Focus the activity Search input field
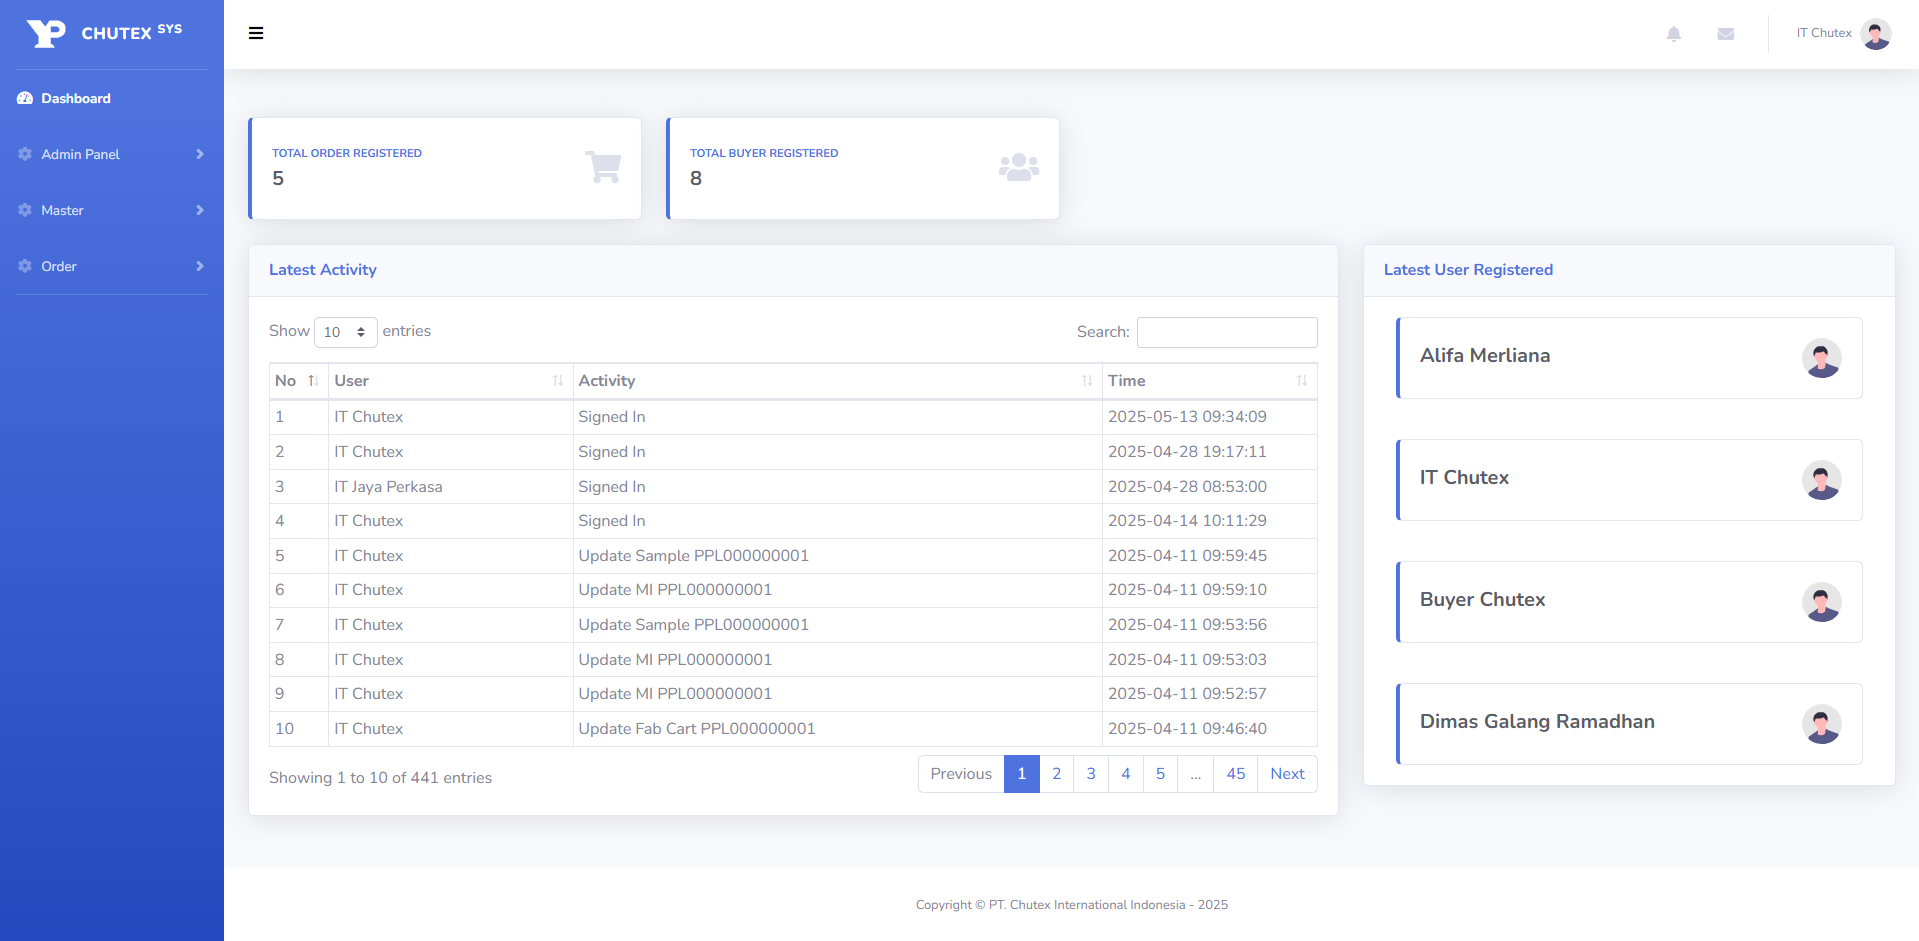Viewport: 1919px width, 941px height. (1226, 332)
